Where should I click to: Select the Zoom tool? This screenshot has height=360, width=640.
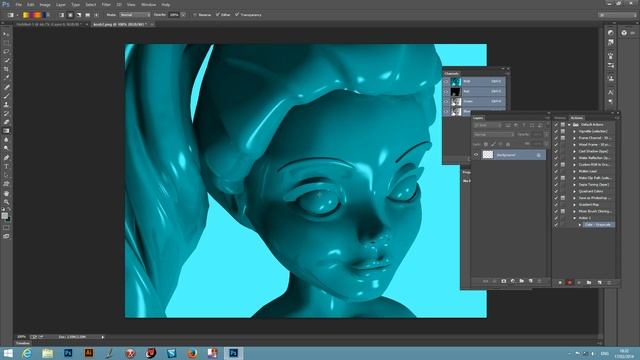pyautogui.click(x=6, y=202)
